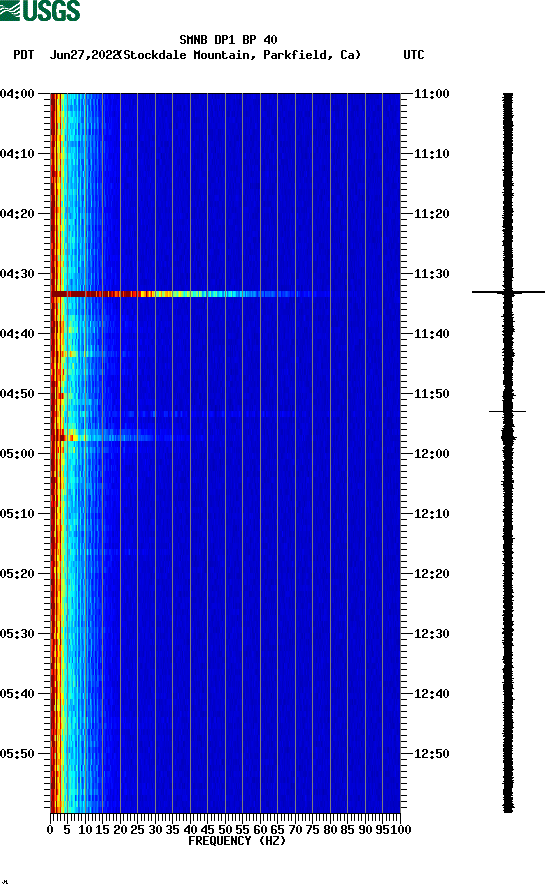
Task: Click the UTC timezone label
Action: pos(414,55)
